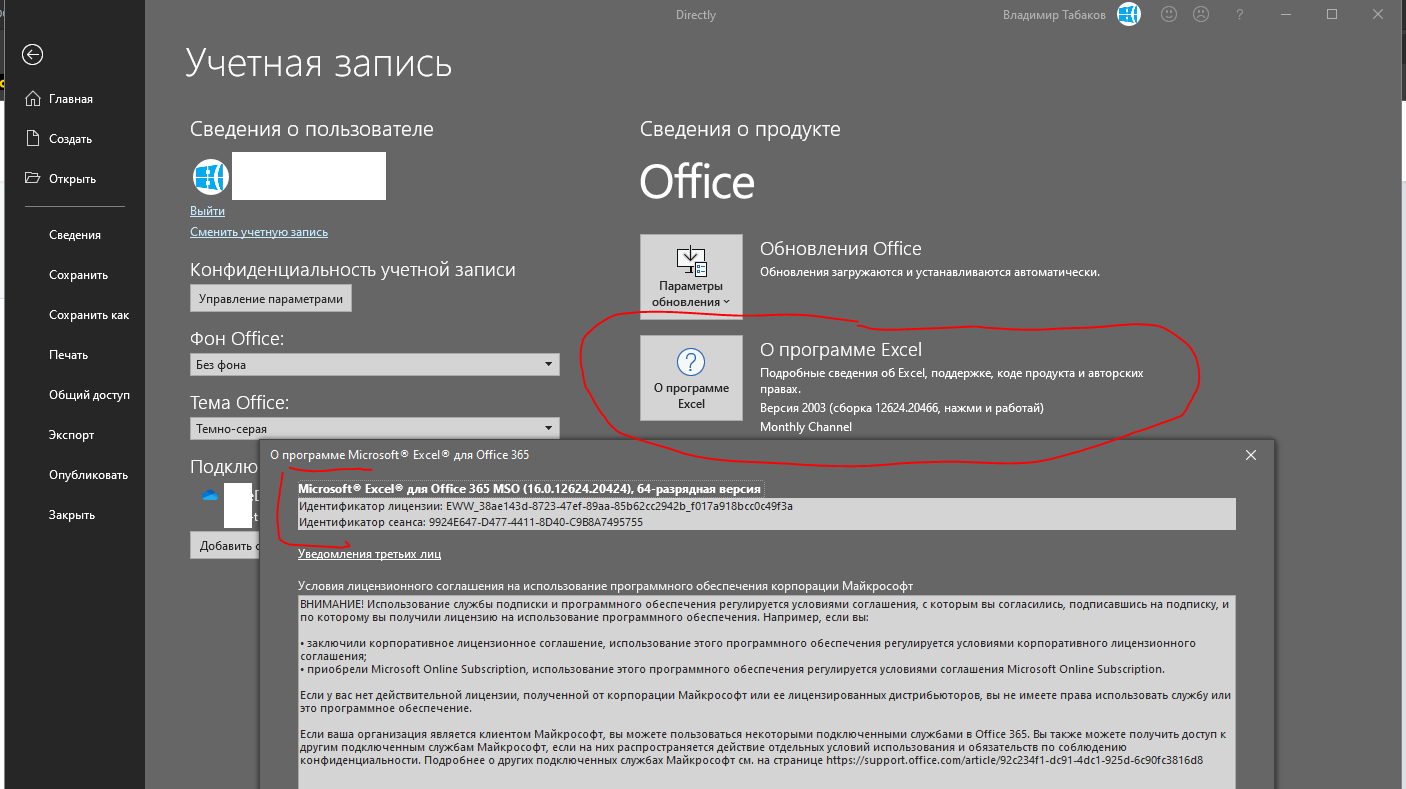The height and width of the screenshot is (789, 1406).
Task: Select Экспорт in the sidebar
Action: click(x=71, y=435)
